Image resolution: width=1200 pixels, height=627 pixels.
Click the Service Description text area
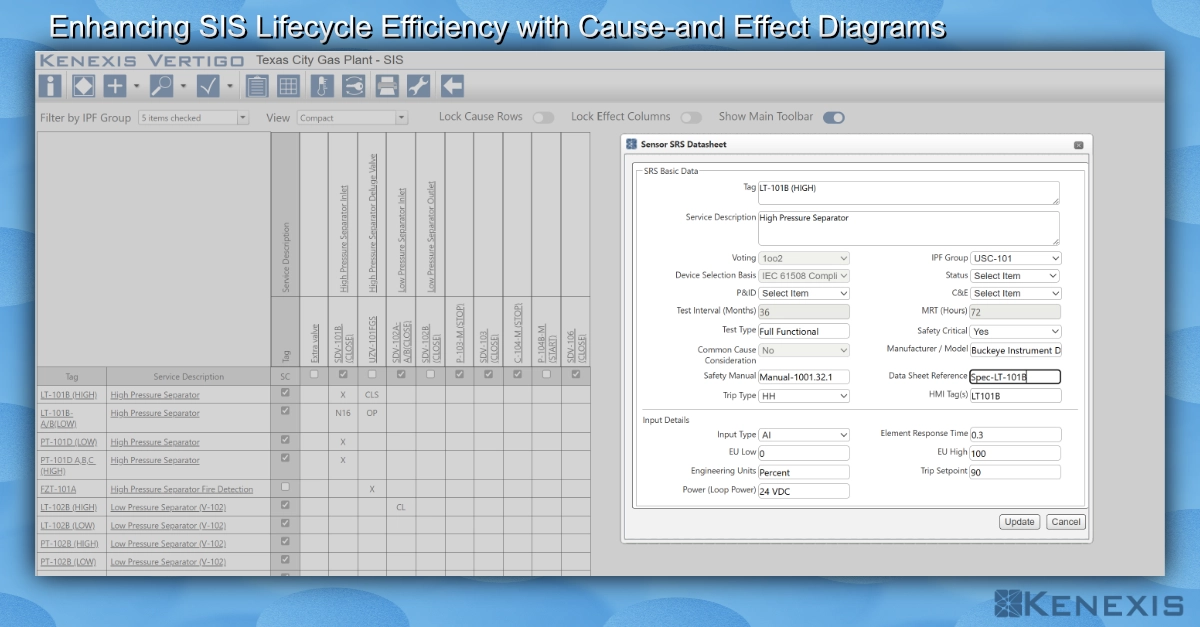909,228
